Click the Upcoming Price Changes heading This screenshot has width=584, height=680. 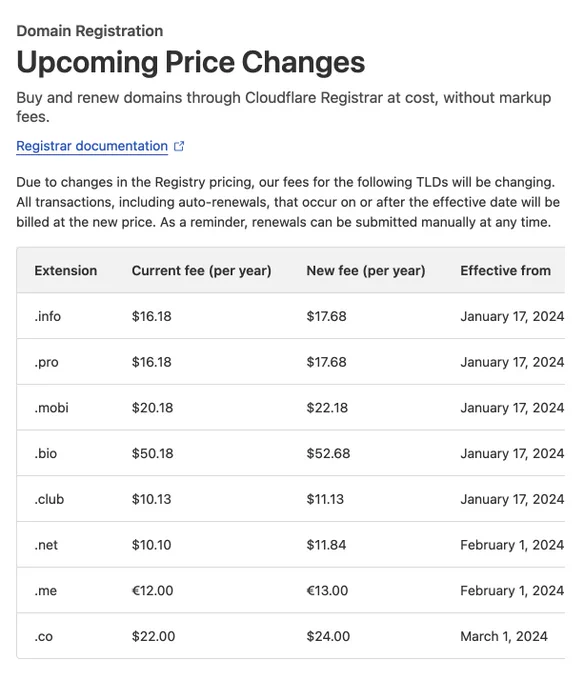coord(191,62)
